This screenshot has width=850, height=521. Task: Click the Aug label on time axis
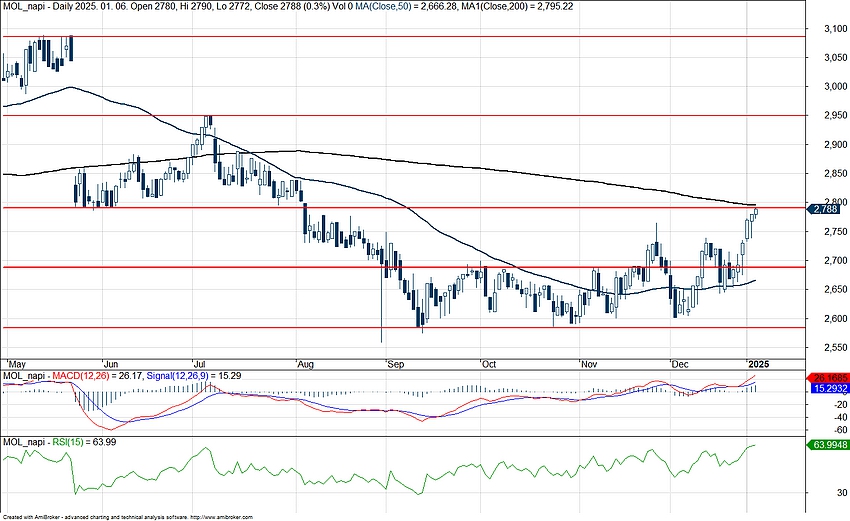click(x=306, y=364)
